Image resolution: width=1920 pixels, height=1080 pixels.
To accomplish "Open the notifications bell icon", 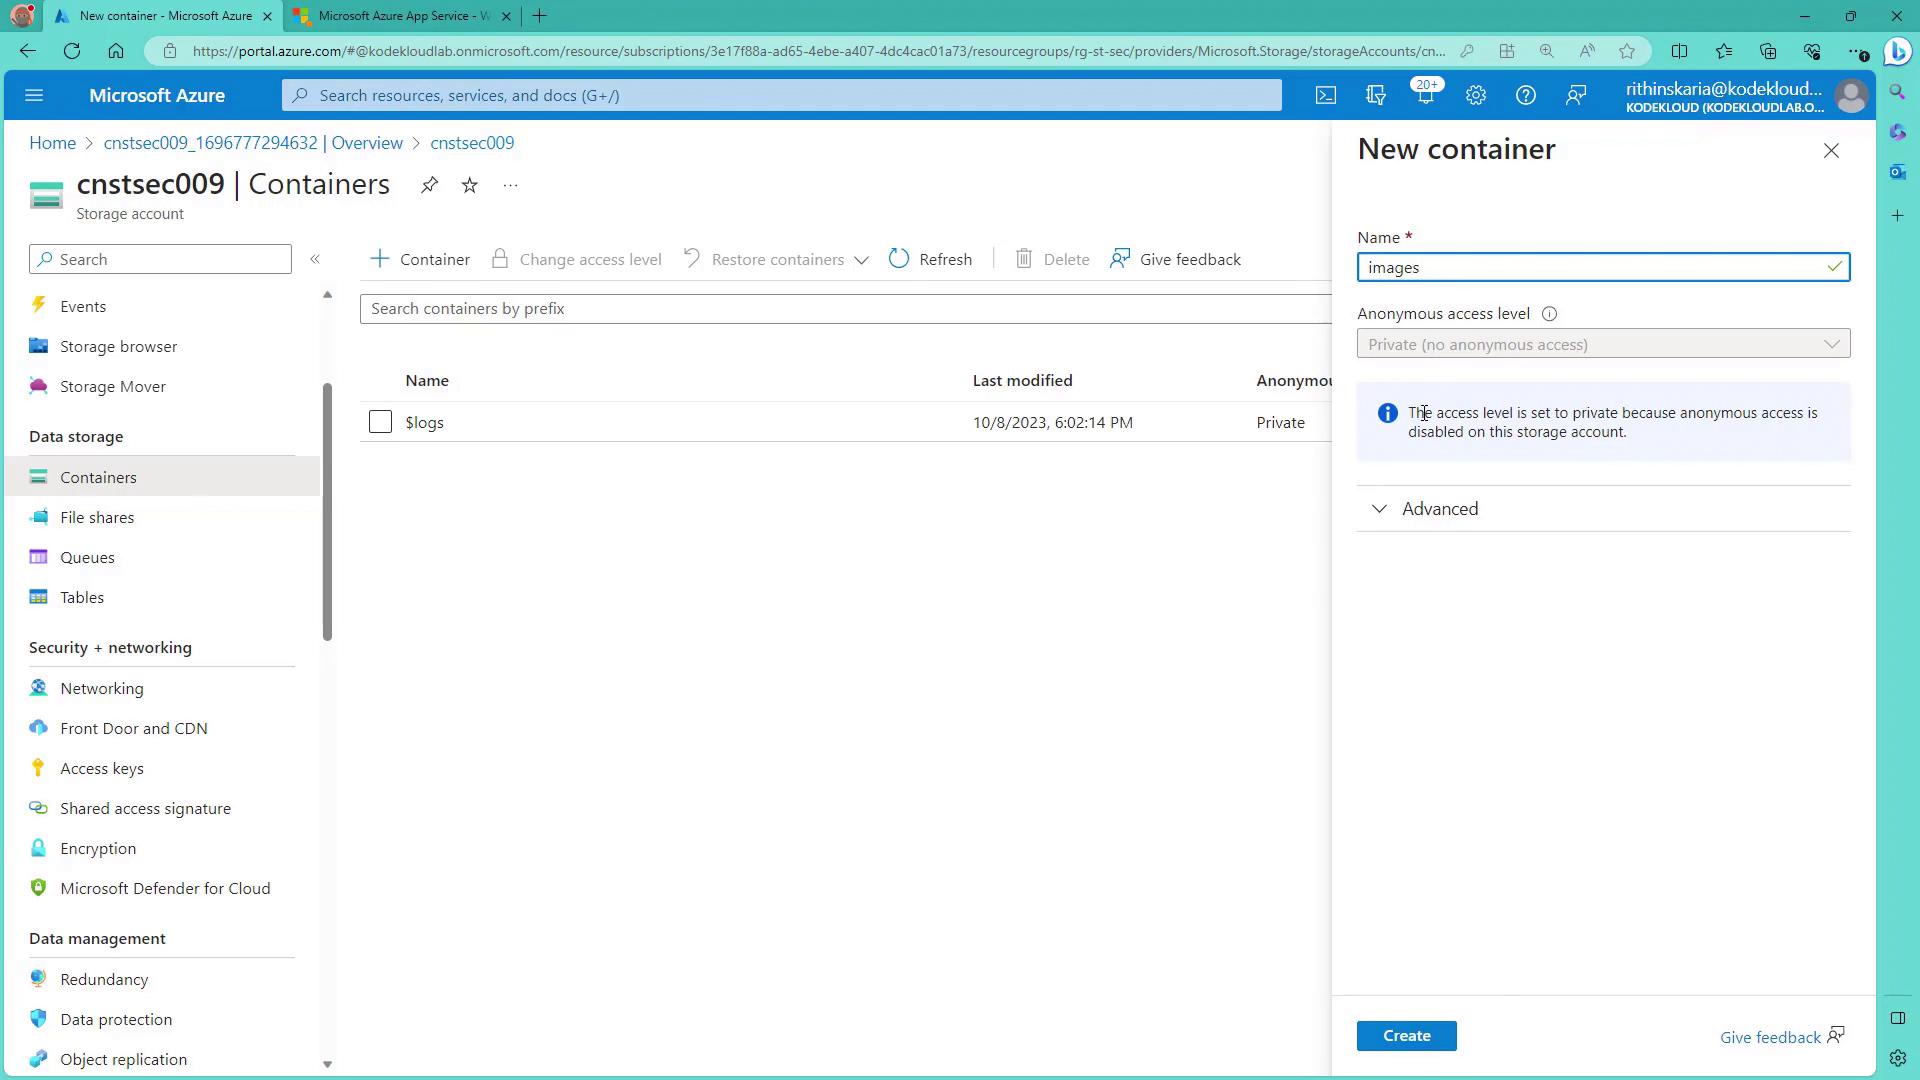I will click(1425, 95).
